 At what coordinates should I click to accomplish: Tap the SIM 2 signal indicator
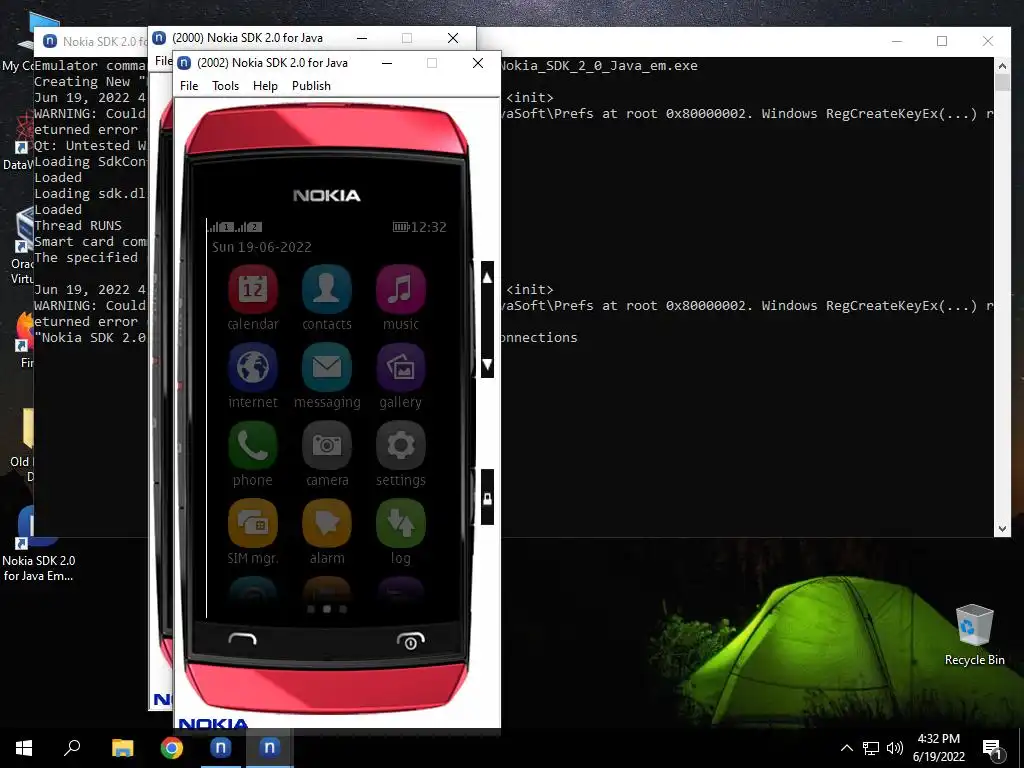(249, 227)
